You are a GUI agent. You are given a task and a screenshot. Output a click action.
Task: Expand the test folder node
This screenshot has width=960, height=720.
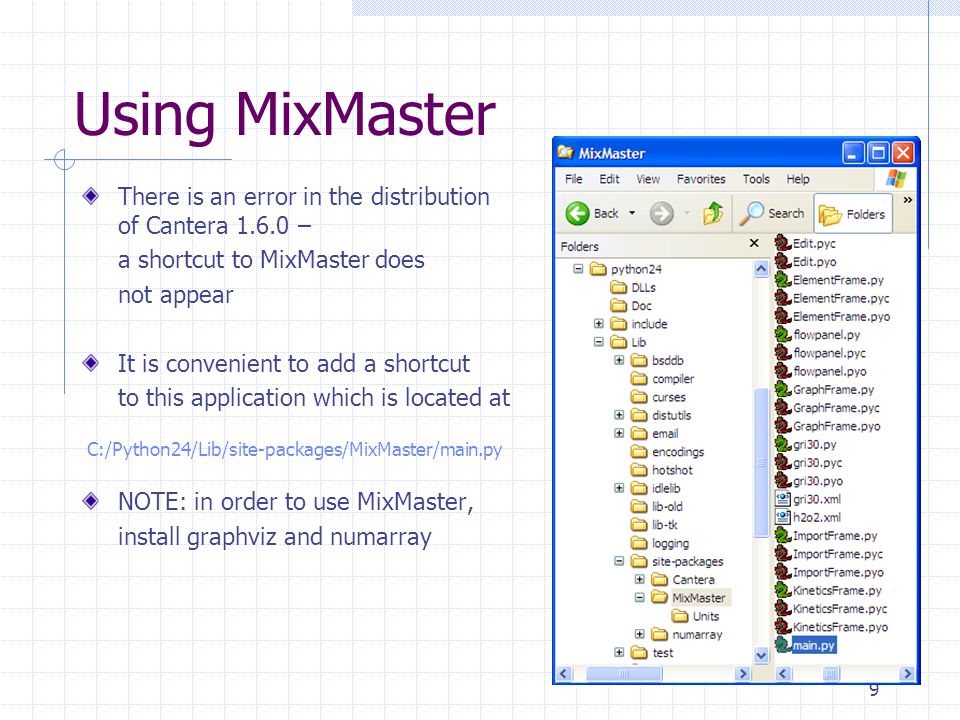(x=619, y=653)
